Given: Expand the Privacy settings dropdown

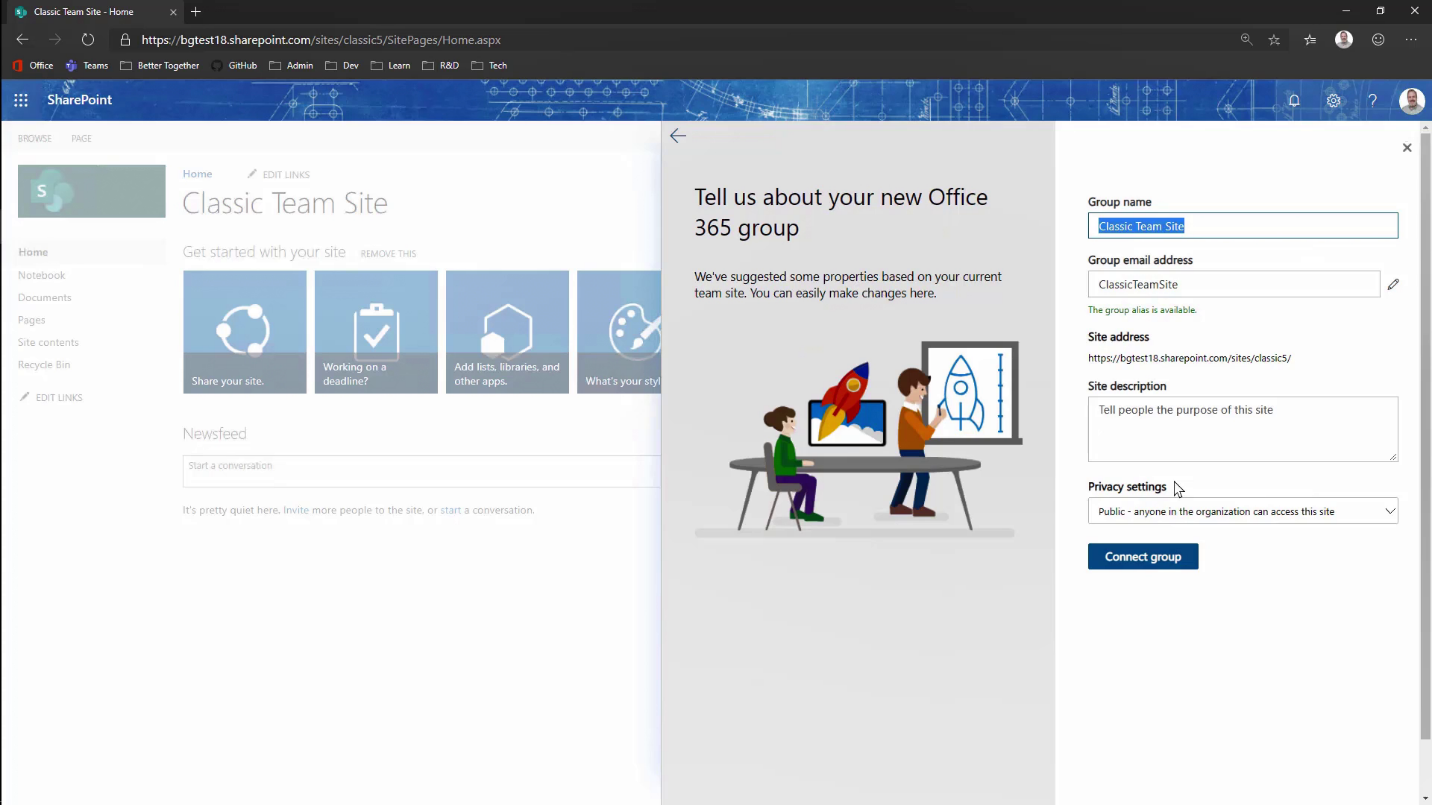Looking at the screenshot, I should (x=1243, y=511).
